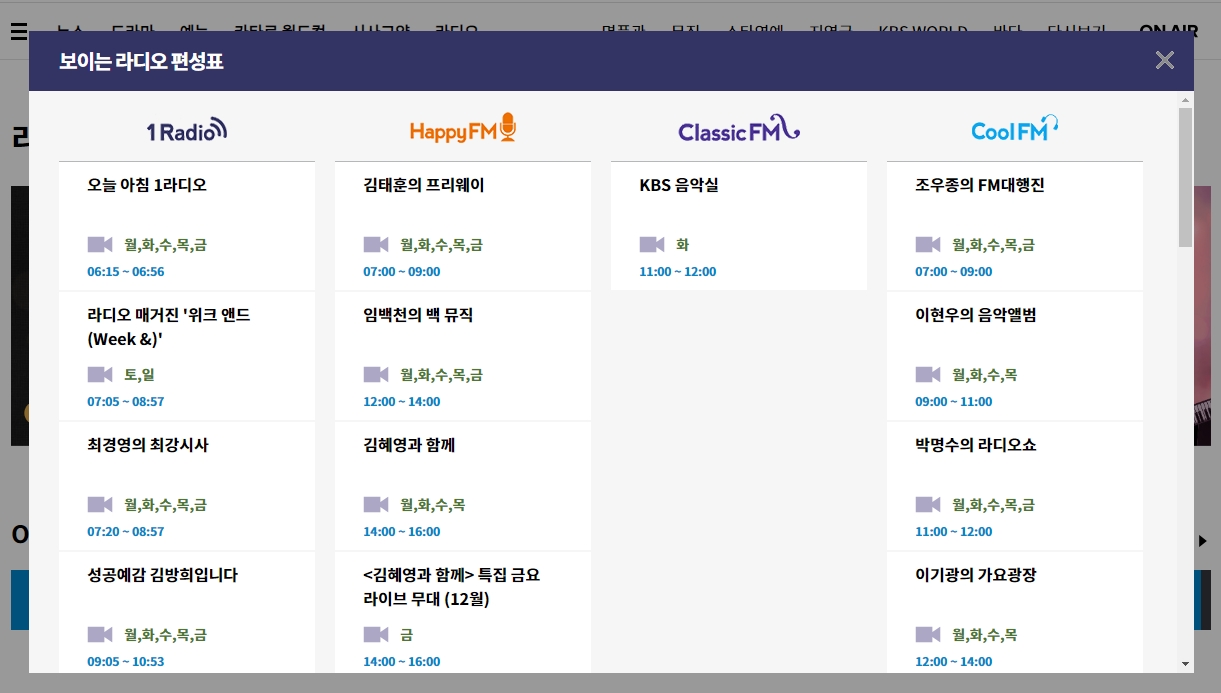The image size is (1221, 693).
Task: Open KBS 음악실 program
Action: tap(679, 185)
